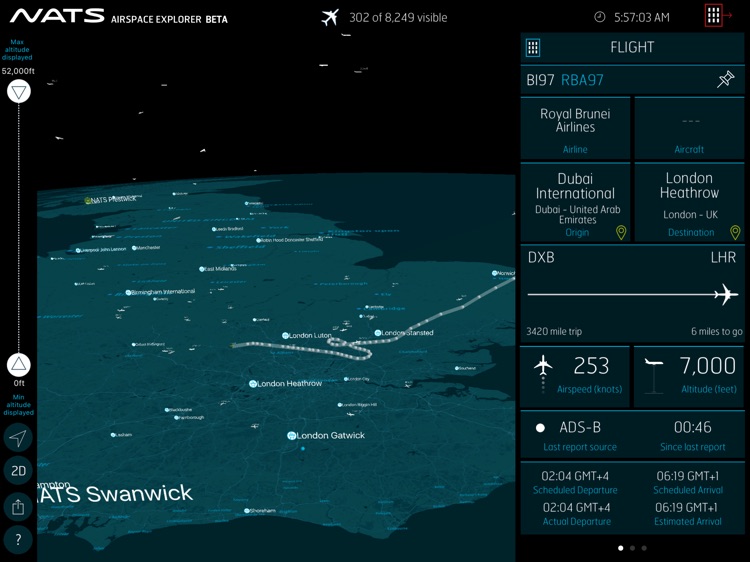Screen dimensions: 750x562
Task: Tap the Royal Brunei Airlines airline tile
Action: 575,128
